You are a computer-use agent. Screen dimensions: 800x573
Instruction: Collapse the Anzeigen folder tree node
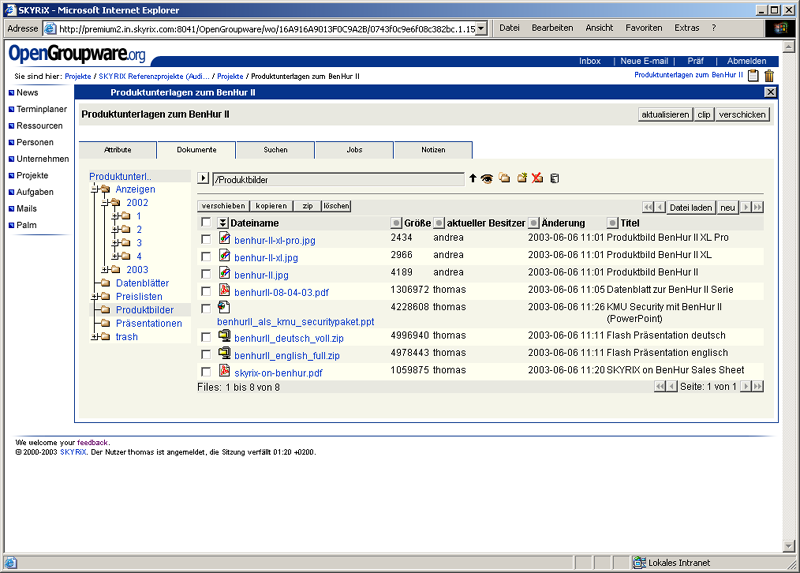click(94, 189)
